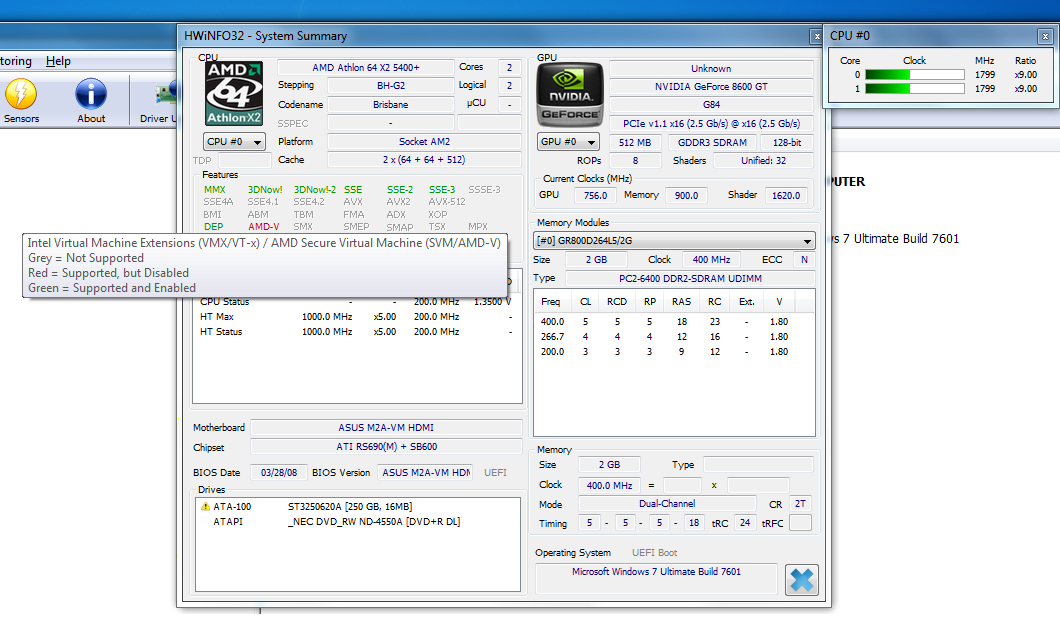
Task: Click the HT Status row label
Action: tap(221, 332)
